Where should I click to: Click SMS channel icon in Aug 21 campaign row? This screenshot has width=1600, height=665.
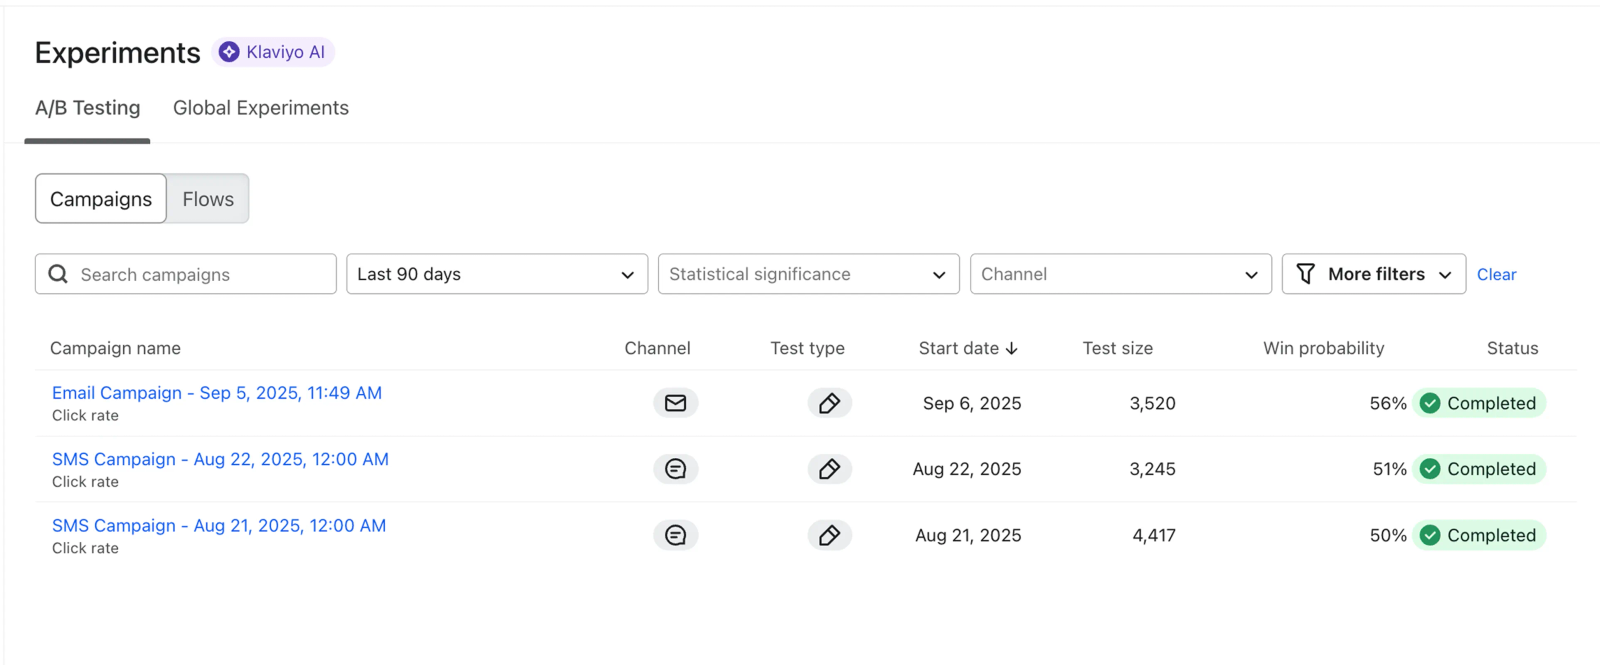(x=676, y=535)
